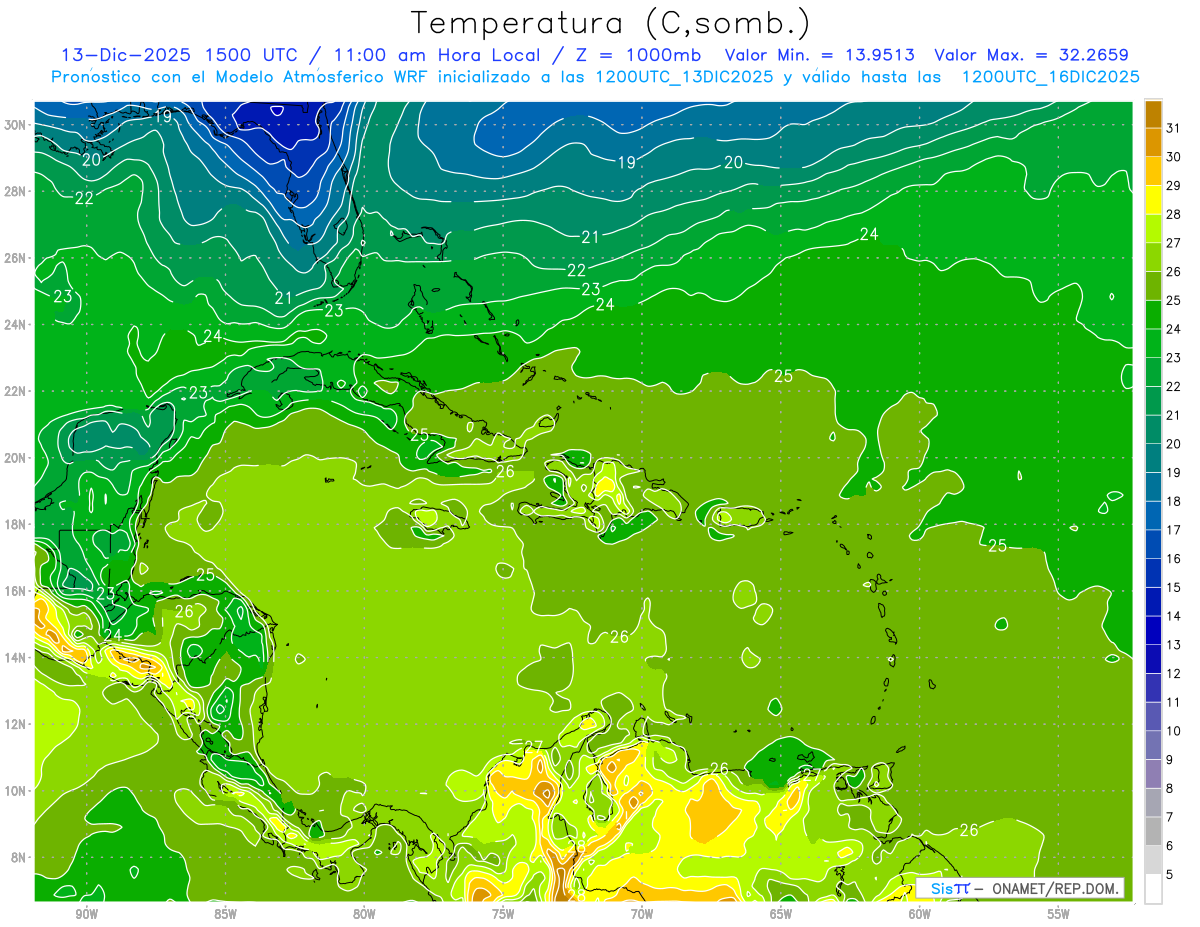Click the '1200UTC_16DIC2025' valid-until time

coord(1050,77)
